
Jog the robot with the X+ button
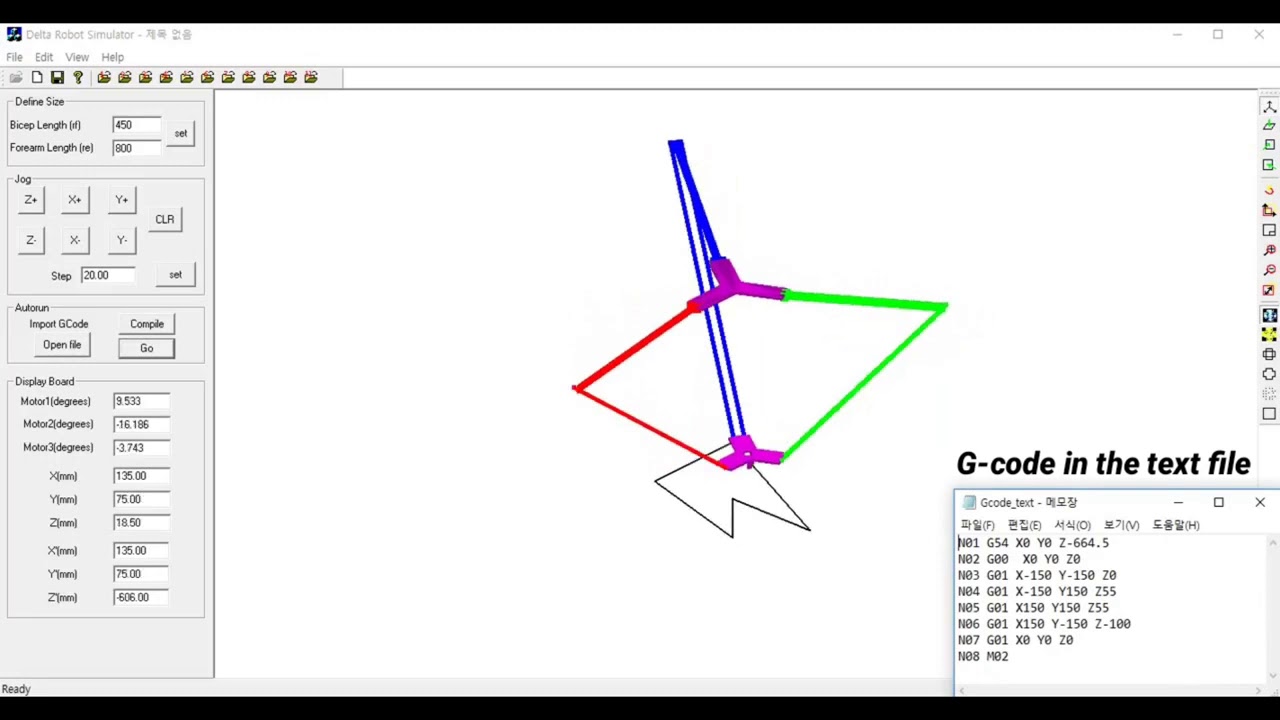pos(75,200)
